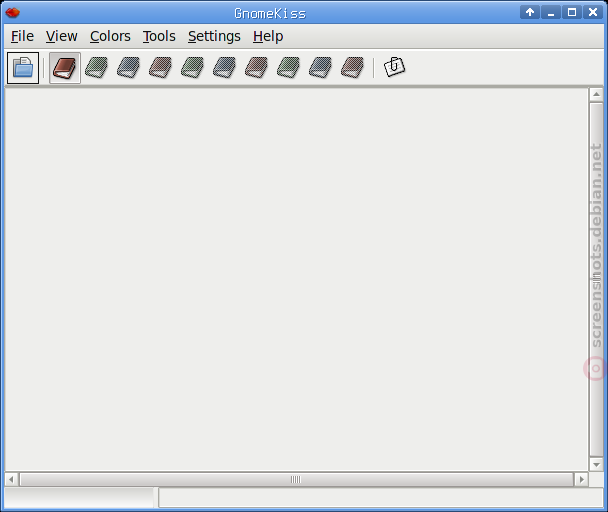The width and height of the screenshot is (608, 512).
Task: Click the GnomeKiss lips icon in title bar
Action: tap(13, 13)
